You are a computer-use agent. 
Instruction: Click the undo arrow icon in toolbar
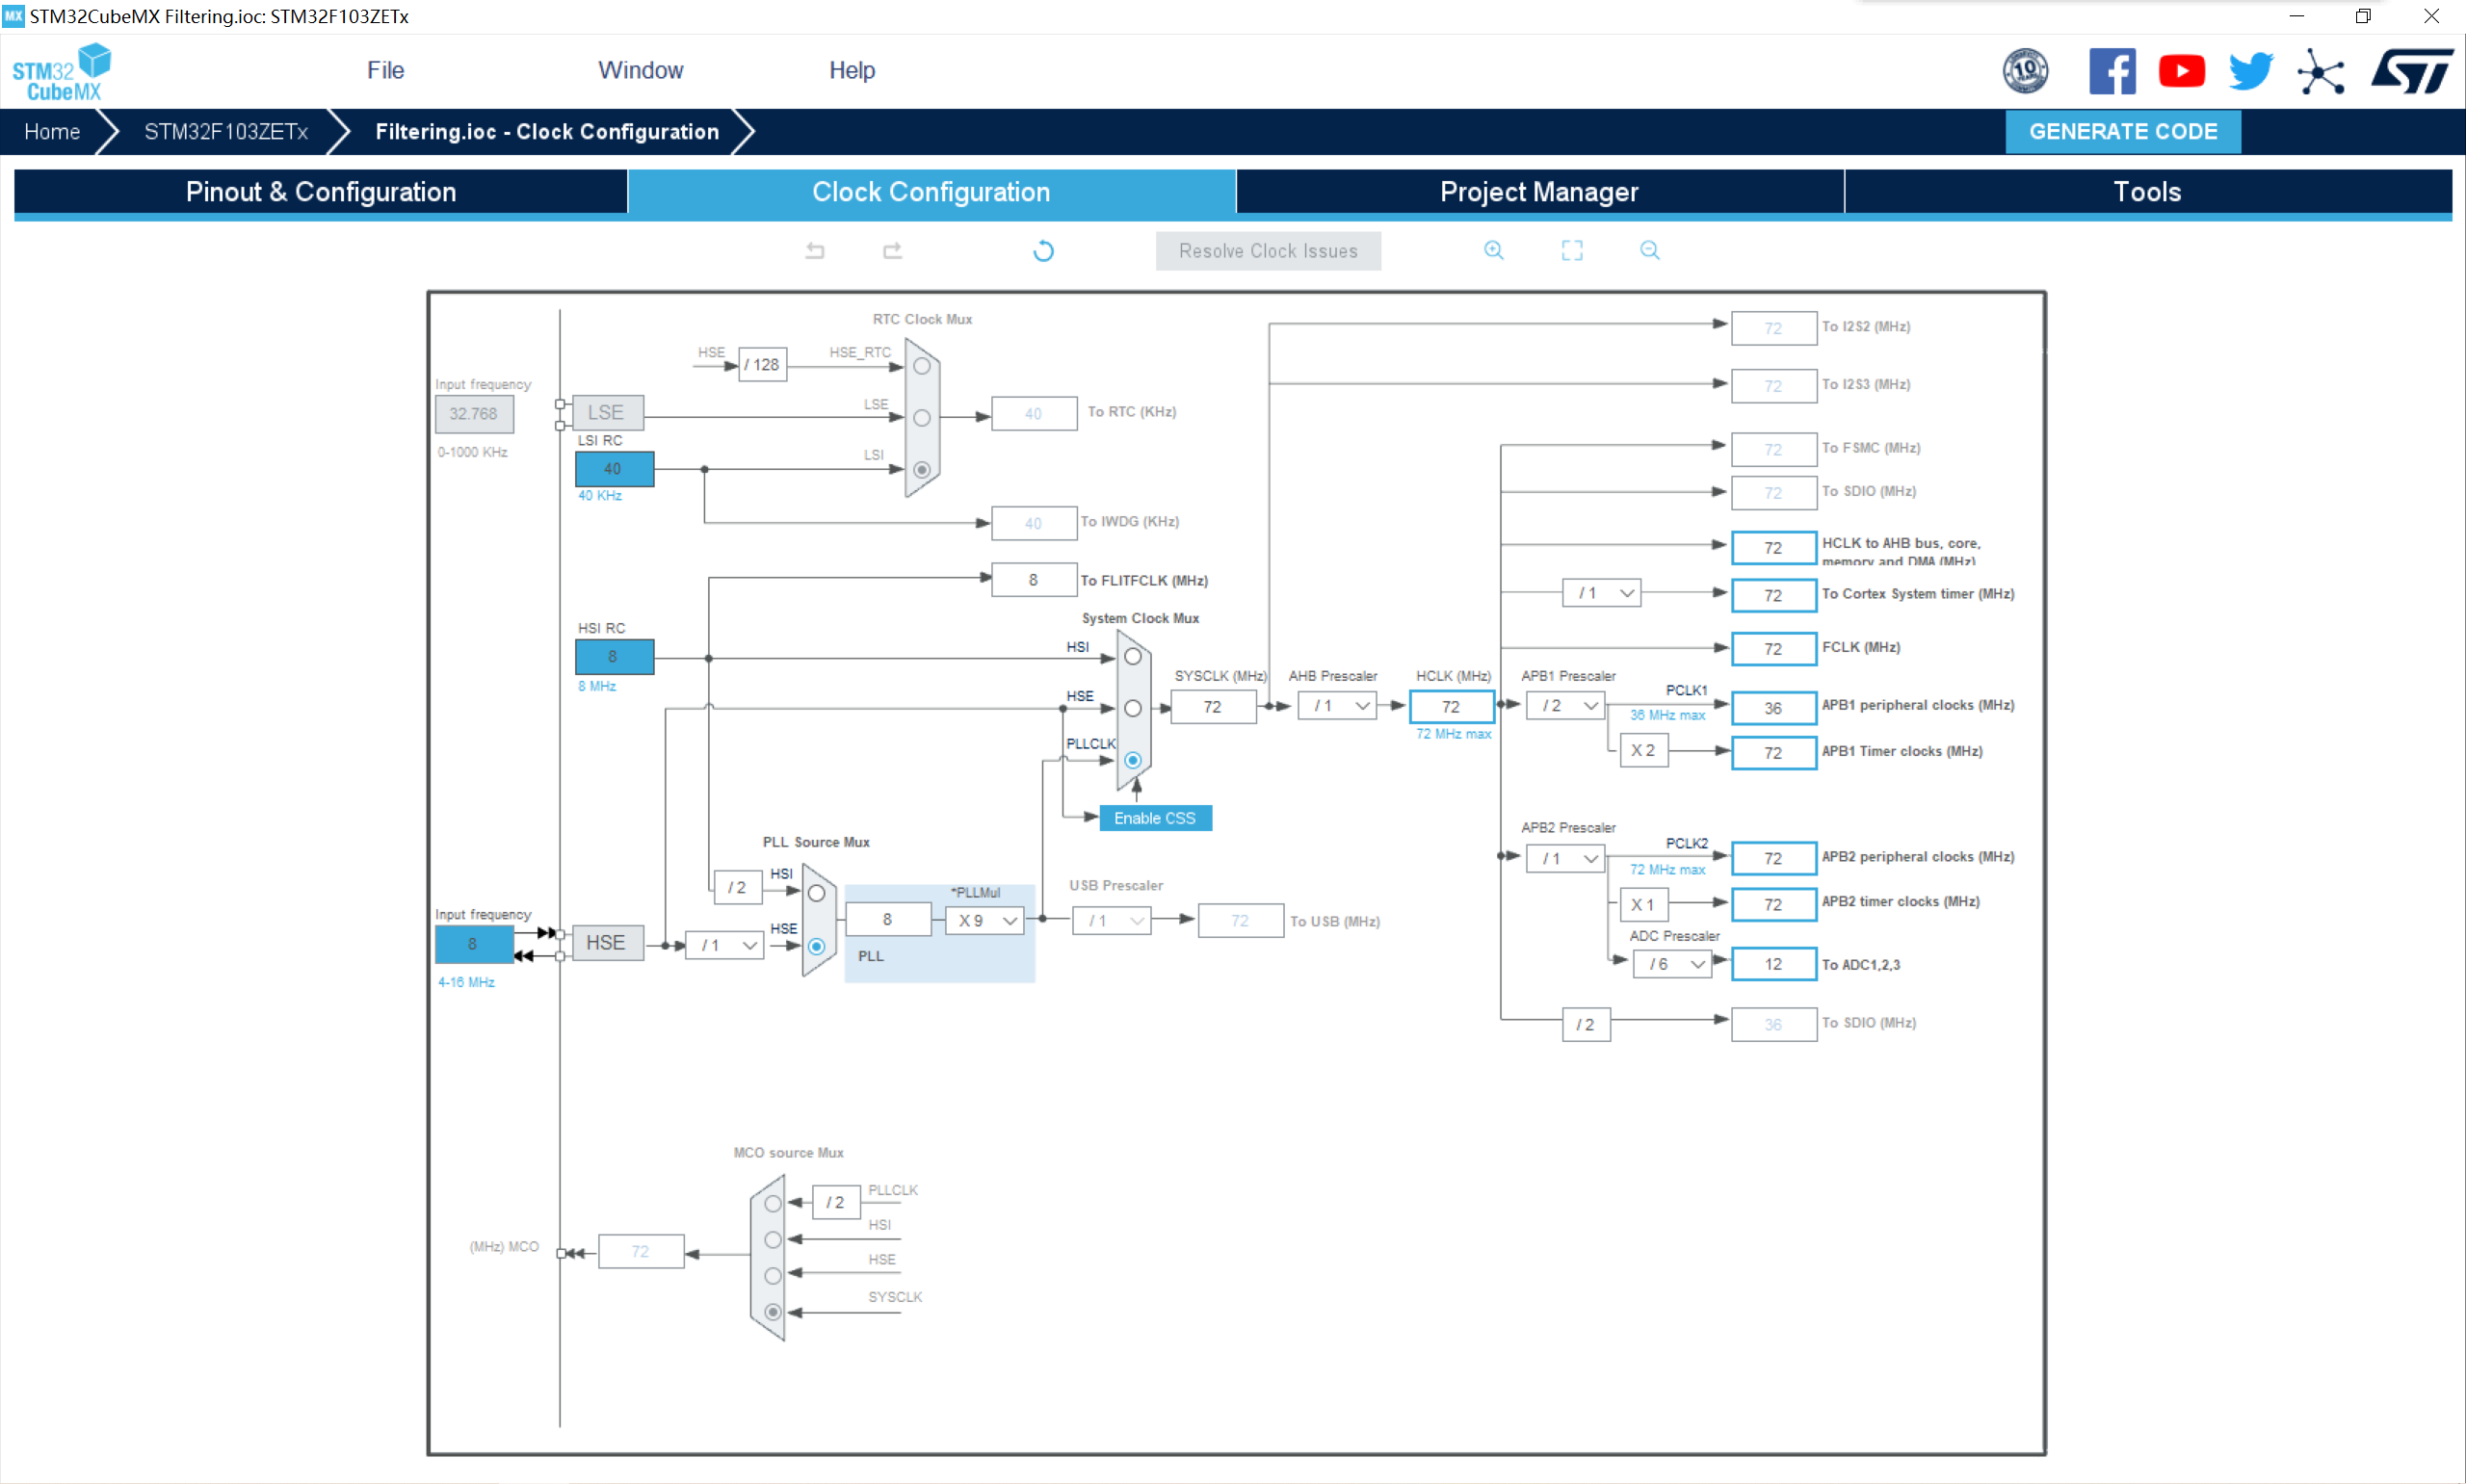(814, 250)
